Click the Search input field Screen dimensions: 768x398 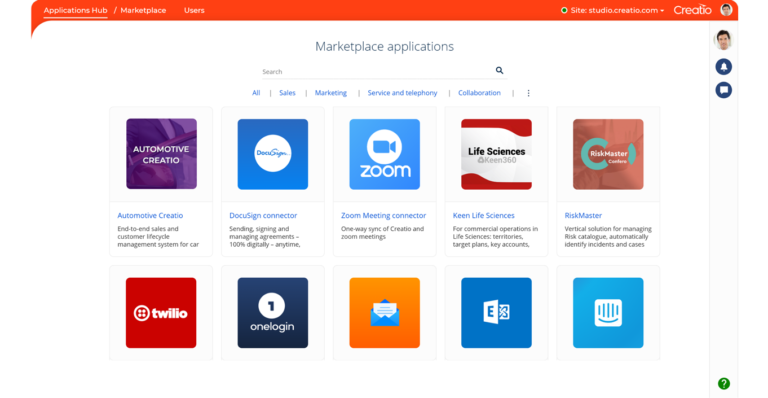pyautogui.click(x=377, y=71)
